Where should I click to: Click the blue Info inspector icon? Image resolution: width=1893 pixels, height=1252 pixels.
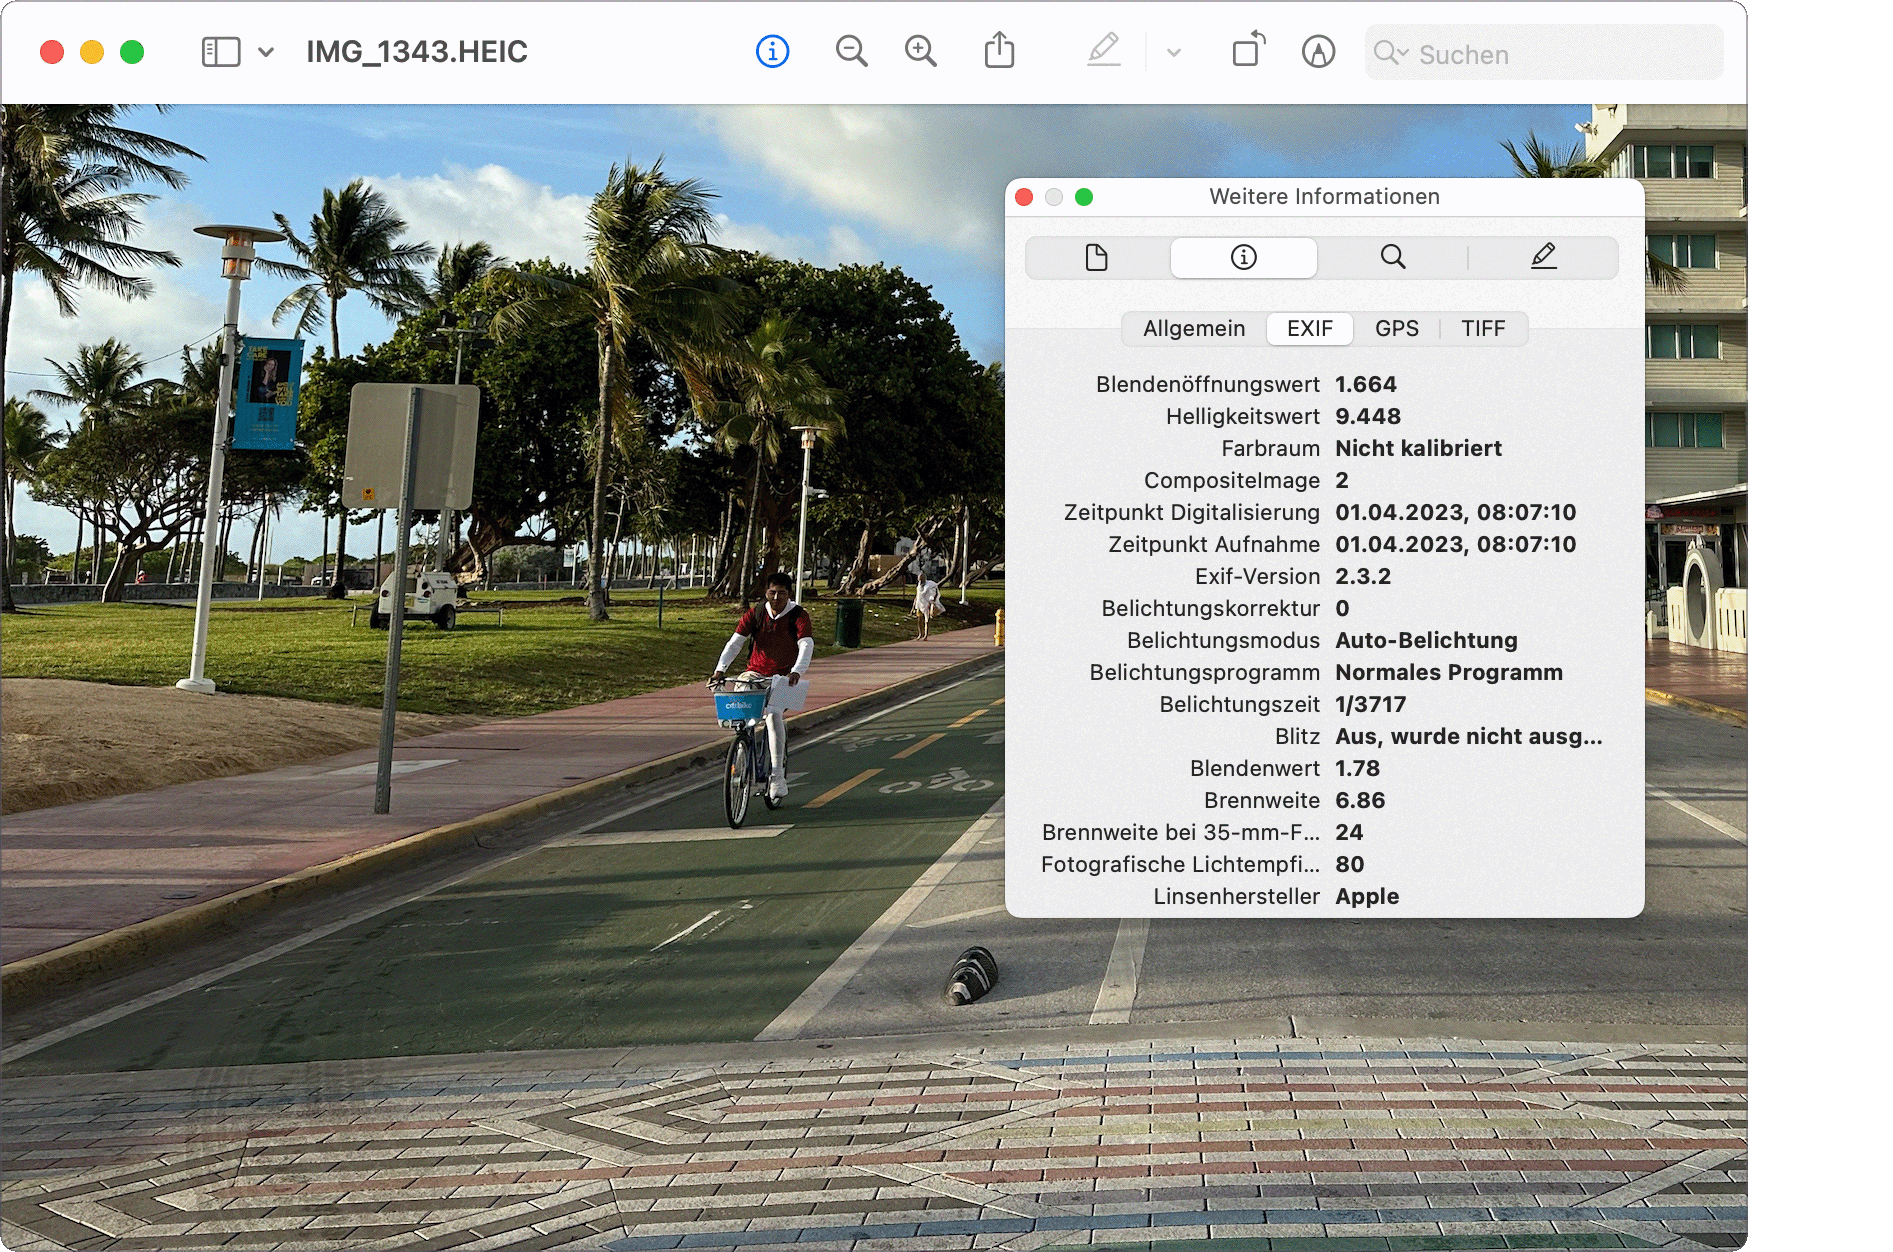pos(772,51)
